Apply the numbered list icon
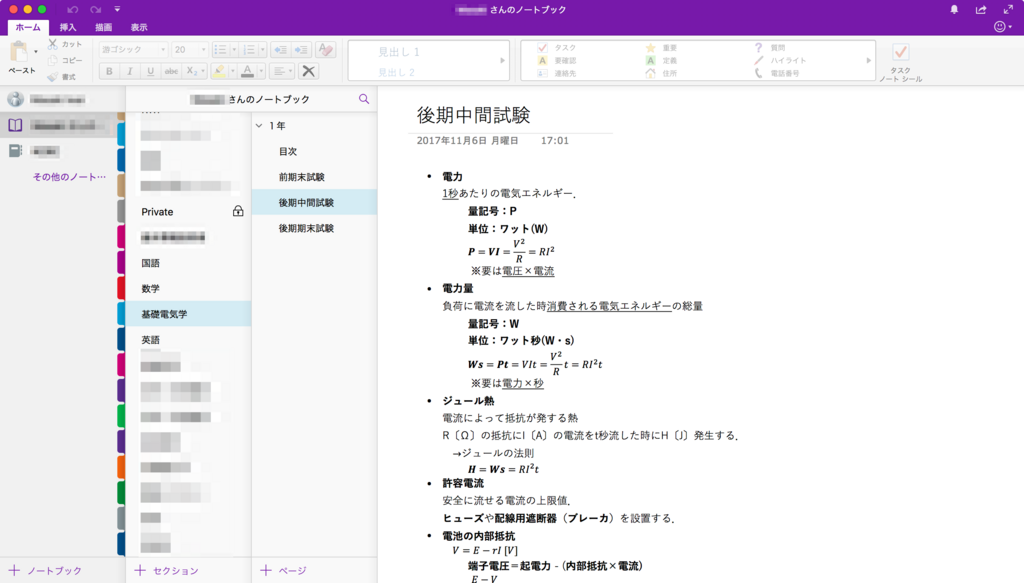 click(x=249, y=50)
